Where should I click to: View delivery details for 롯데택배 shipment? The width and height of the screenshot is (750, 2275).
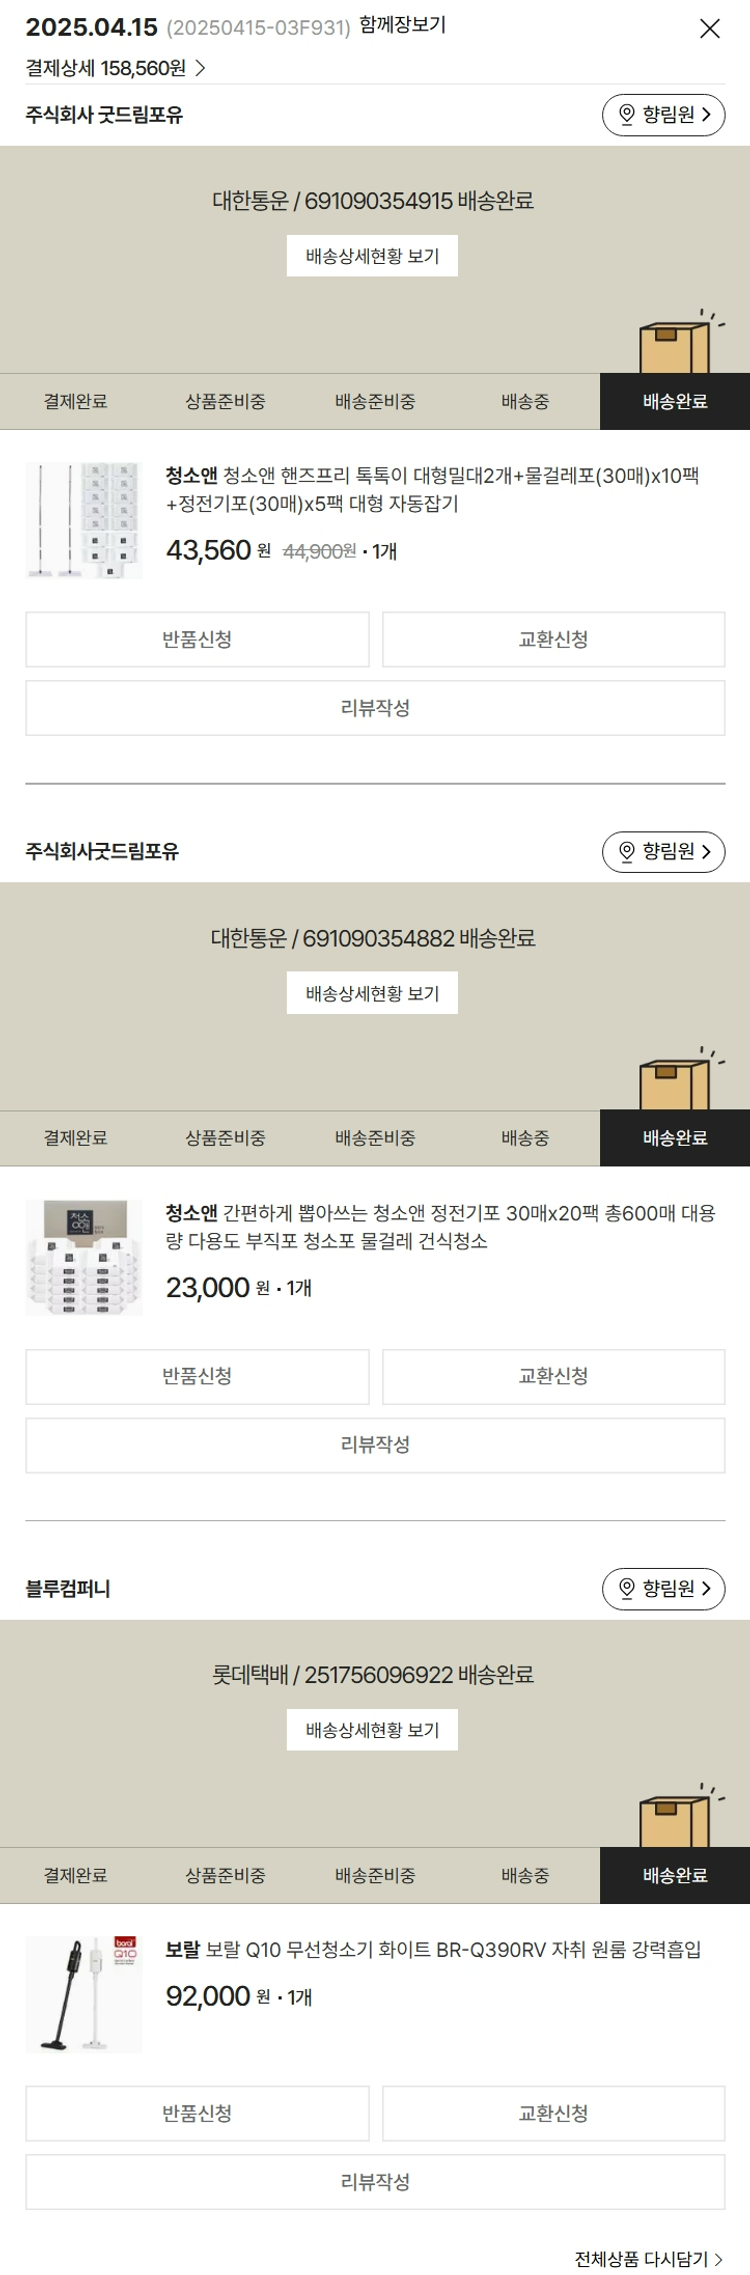(x=372, y=1730)
